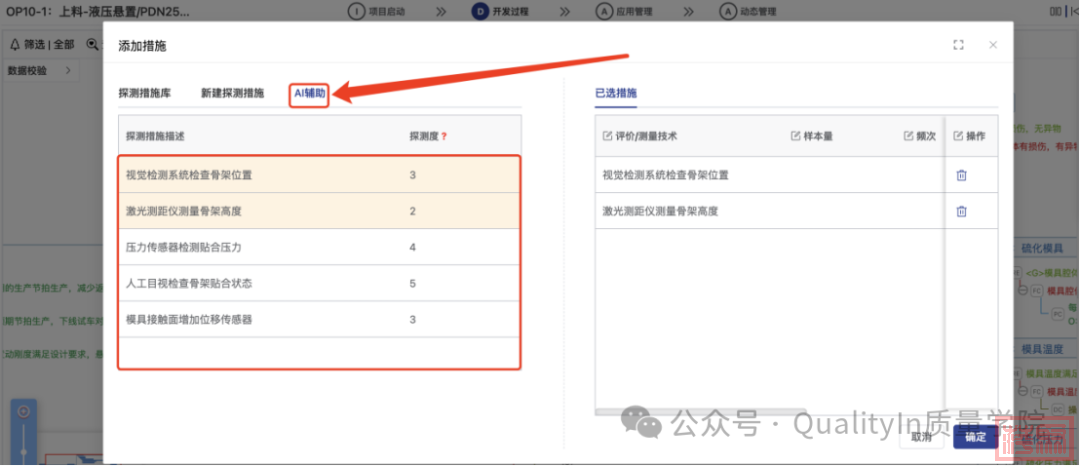The height and width of the screenshot is (466, 1080).
Task: Select the 已选措施 tab
Action: [616, 93]
